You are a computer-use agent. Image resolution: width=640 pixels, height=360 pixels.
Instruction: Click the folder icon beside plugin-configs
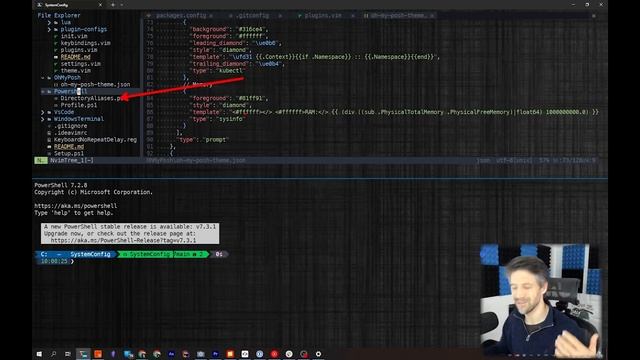[56, 29]
